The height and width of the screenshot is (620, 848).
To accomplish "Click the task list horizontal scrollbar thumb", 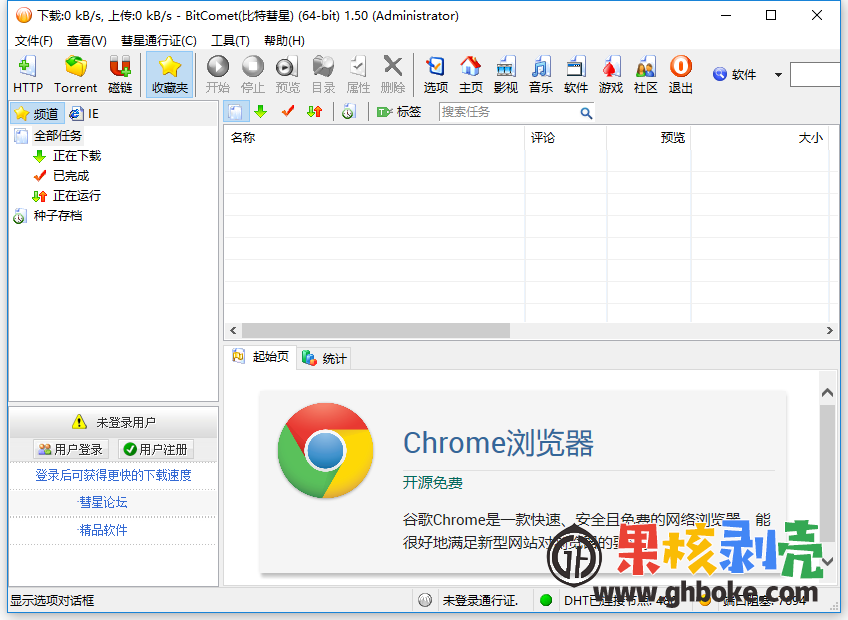I will coord(376,330).
